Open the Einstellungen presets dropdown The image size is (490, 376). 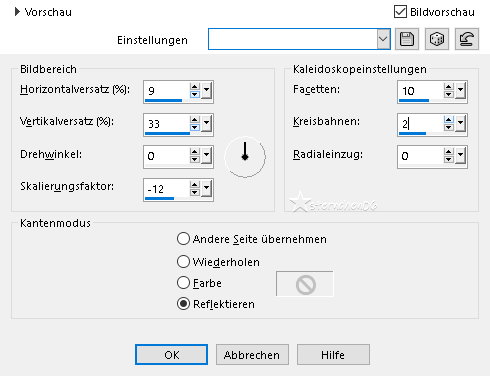pyautogui.click(x=383, y=39)
